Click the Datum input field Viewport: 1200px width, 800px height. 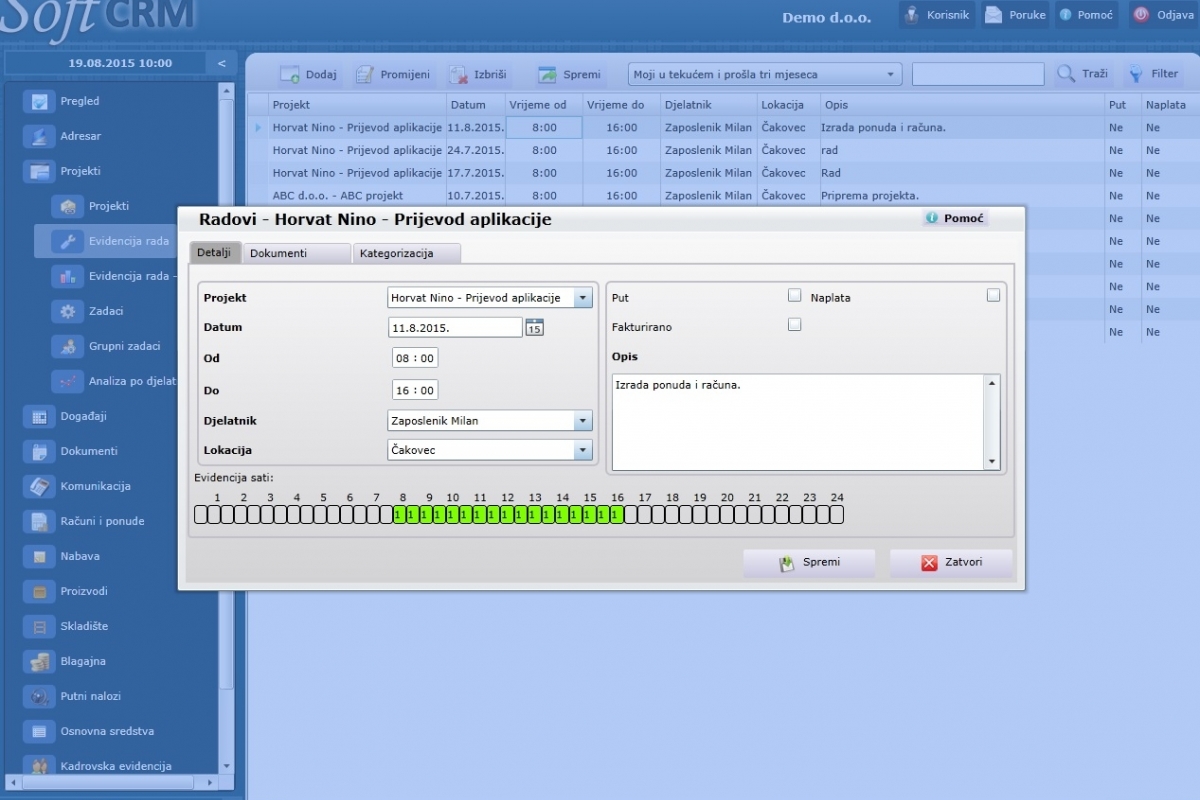[x=455, y=327]
